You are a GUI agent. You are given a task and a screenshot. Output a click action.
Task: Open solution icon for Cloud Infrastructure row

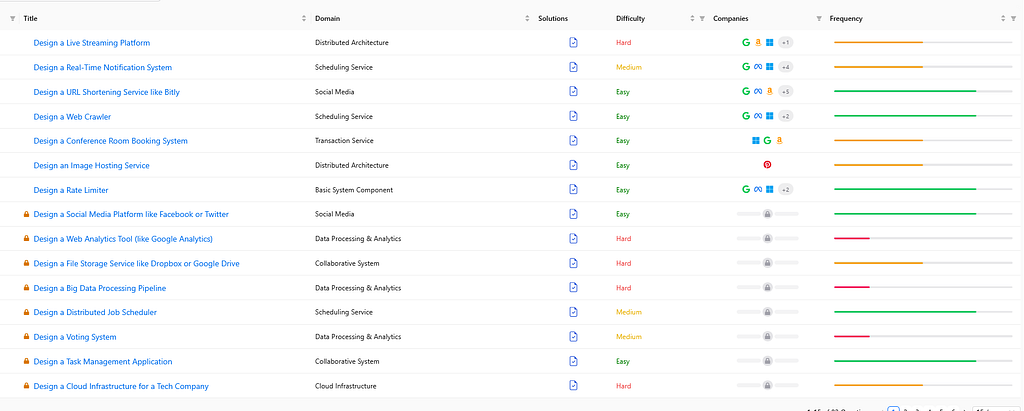coord(573,386)
